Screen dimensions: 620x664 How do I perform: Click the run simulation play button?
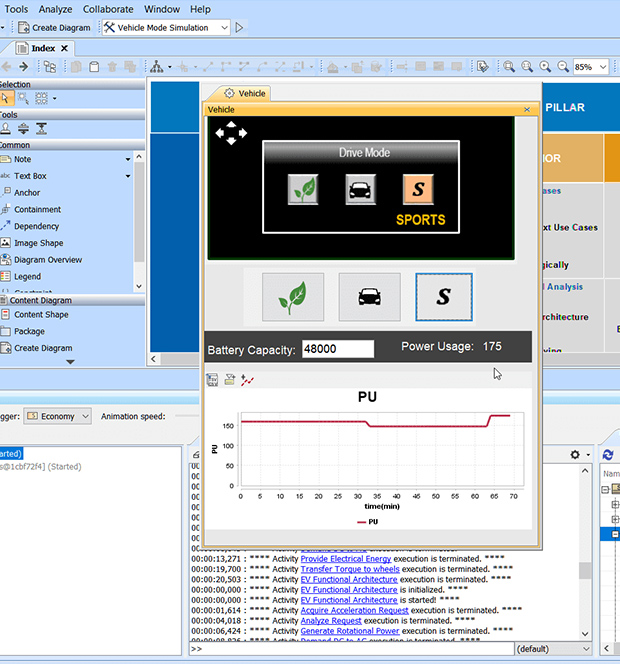[239, 27]
